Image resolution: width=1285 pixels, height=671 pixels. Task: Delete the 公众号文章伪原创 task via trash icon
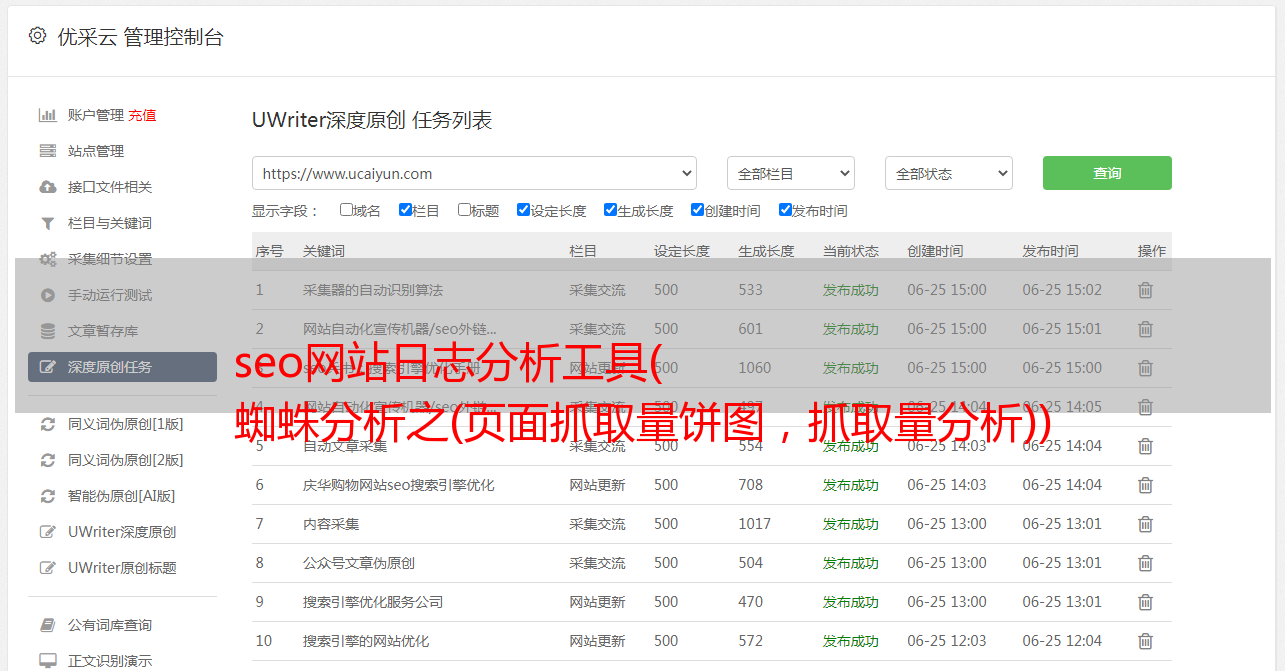click(1146, 563)
